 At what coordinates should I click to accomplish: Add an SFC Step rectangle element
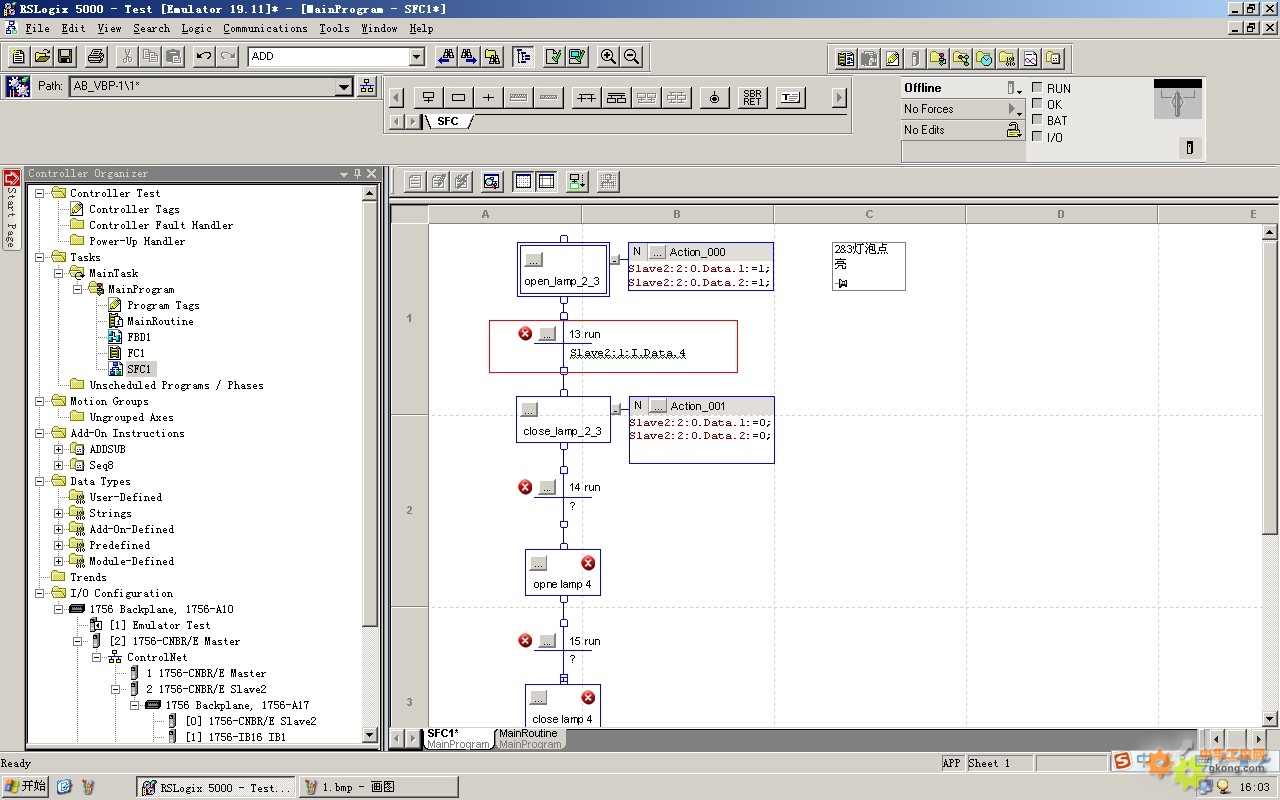pos(458,97)
